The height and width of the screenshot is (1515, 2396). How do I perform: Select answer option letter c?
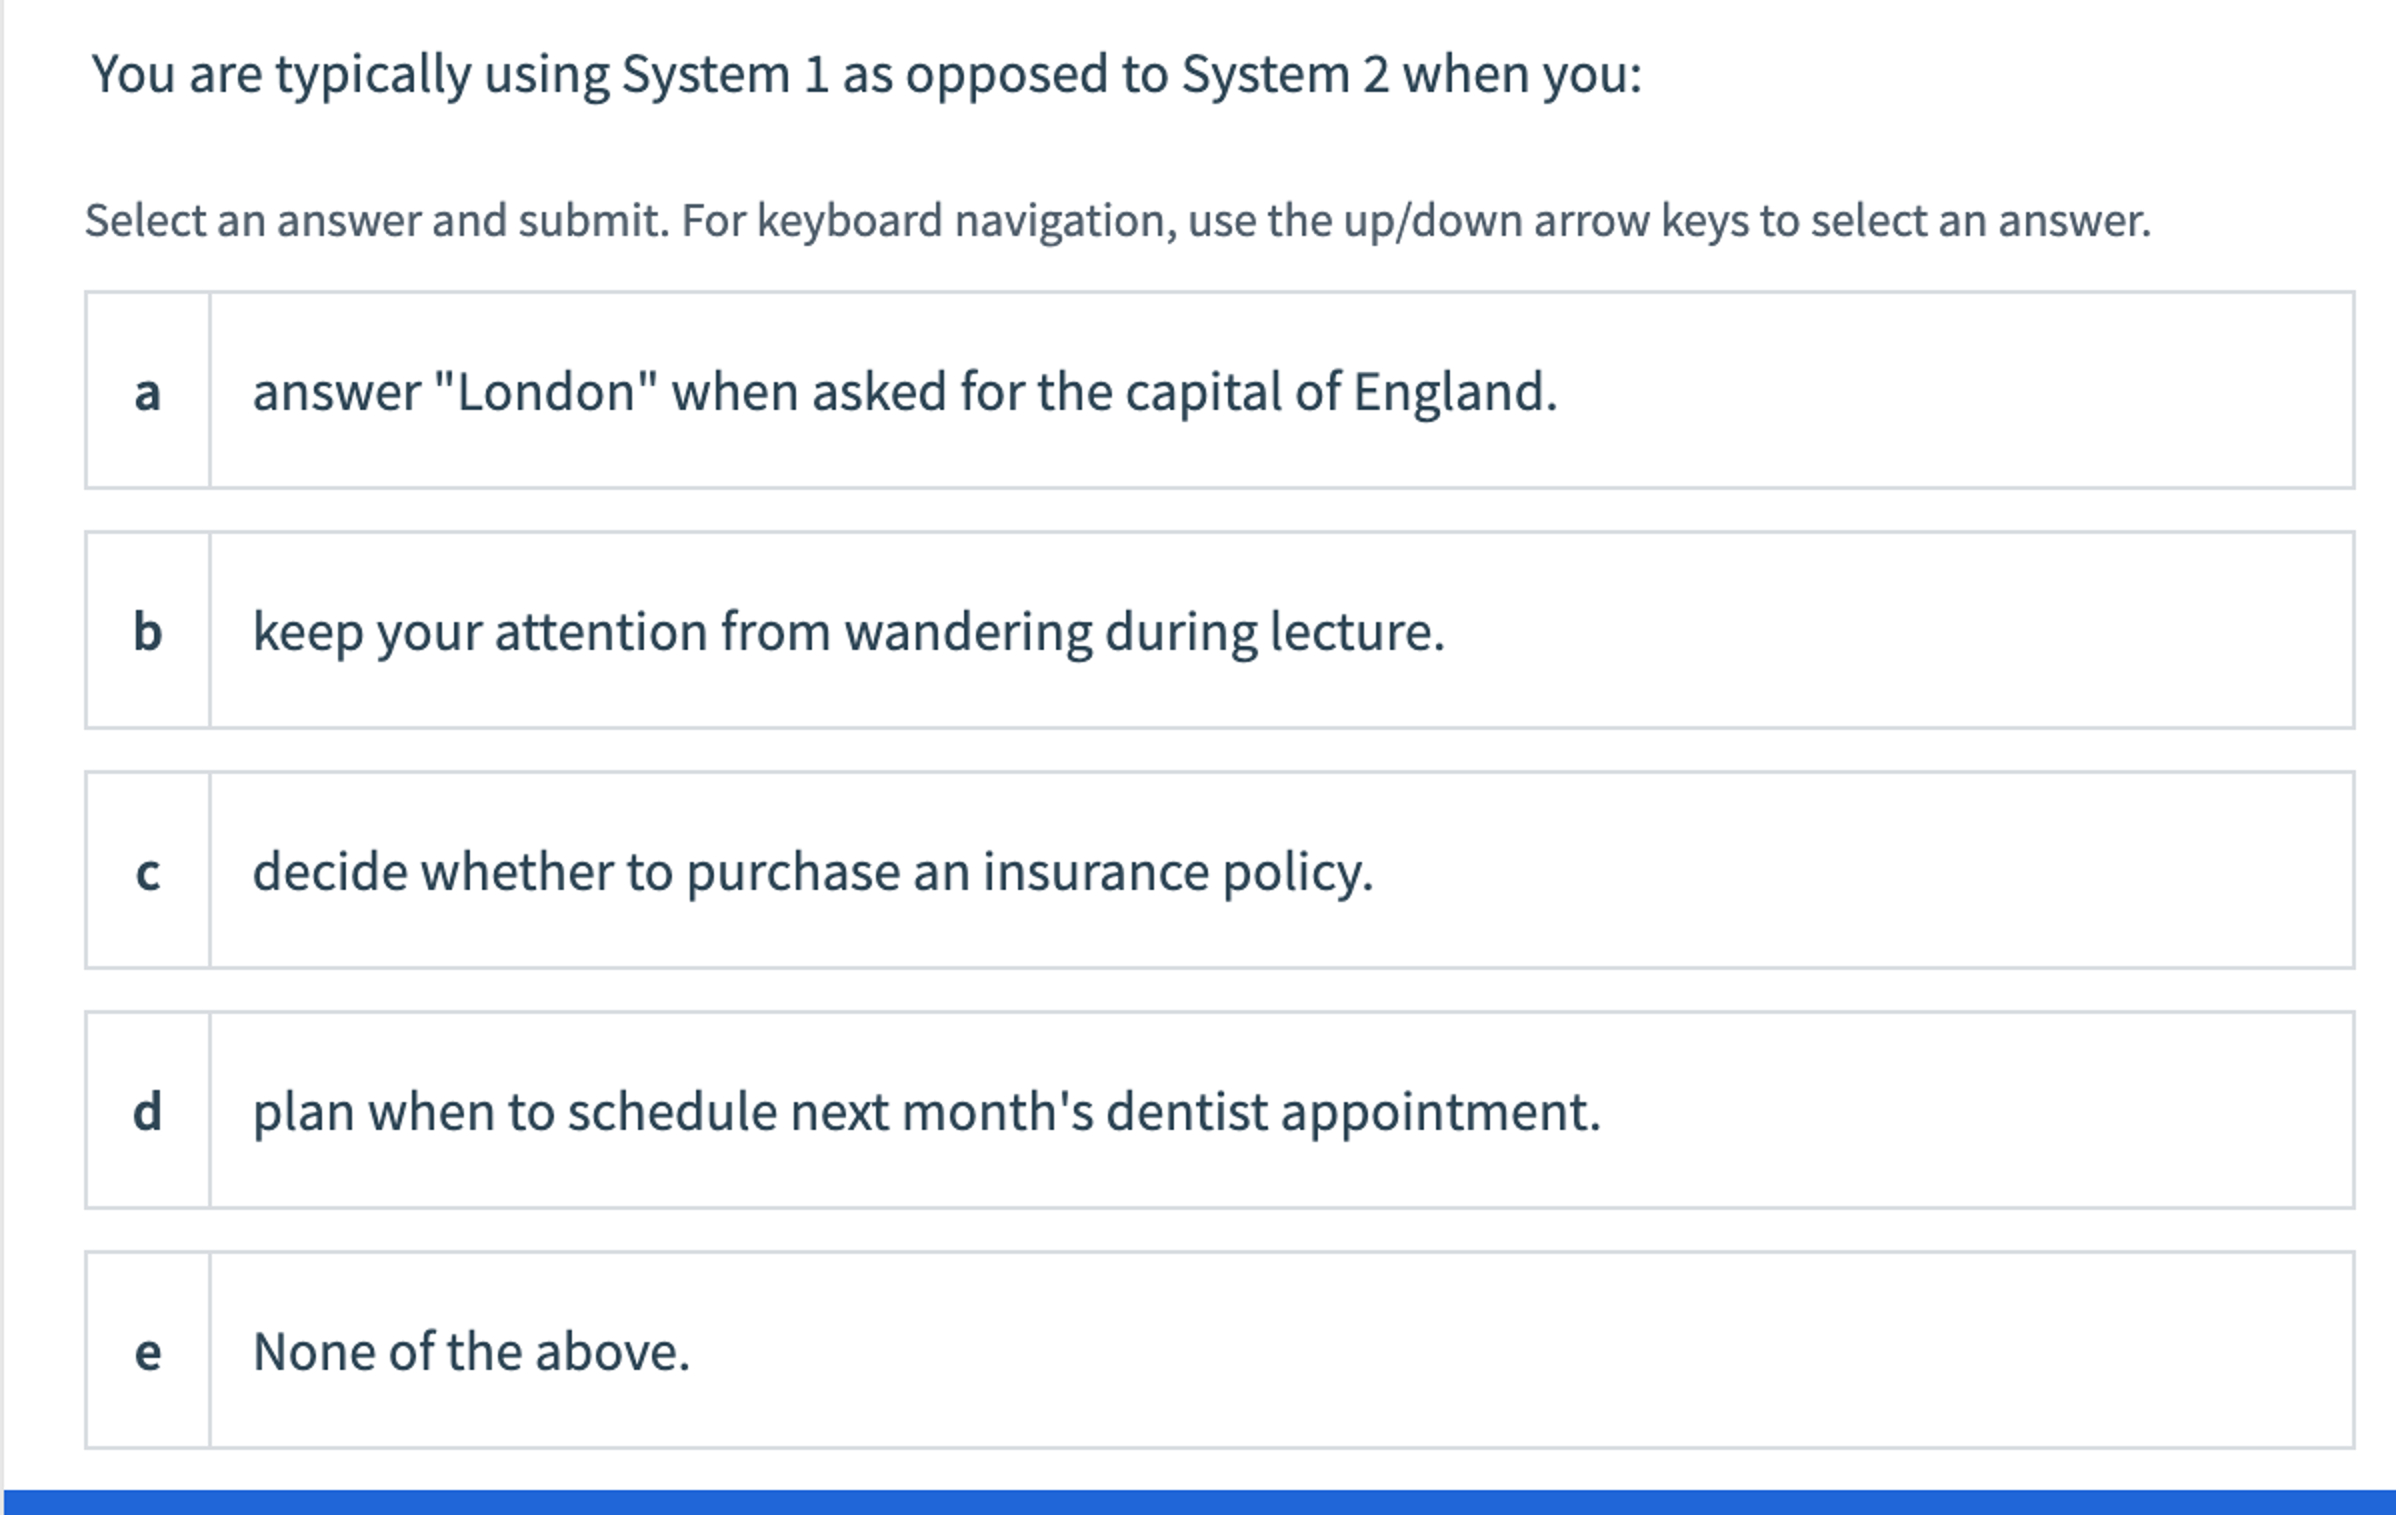148,871
